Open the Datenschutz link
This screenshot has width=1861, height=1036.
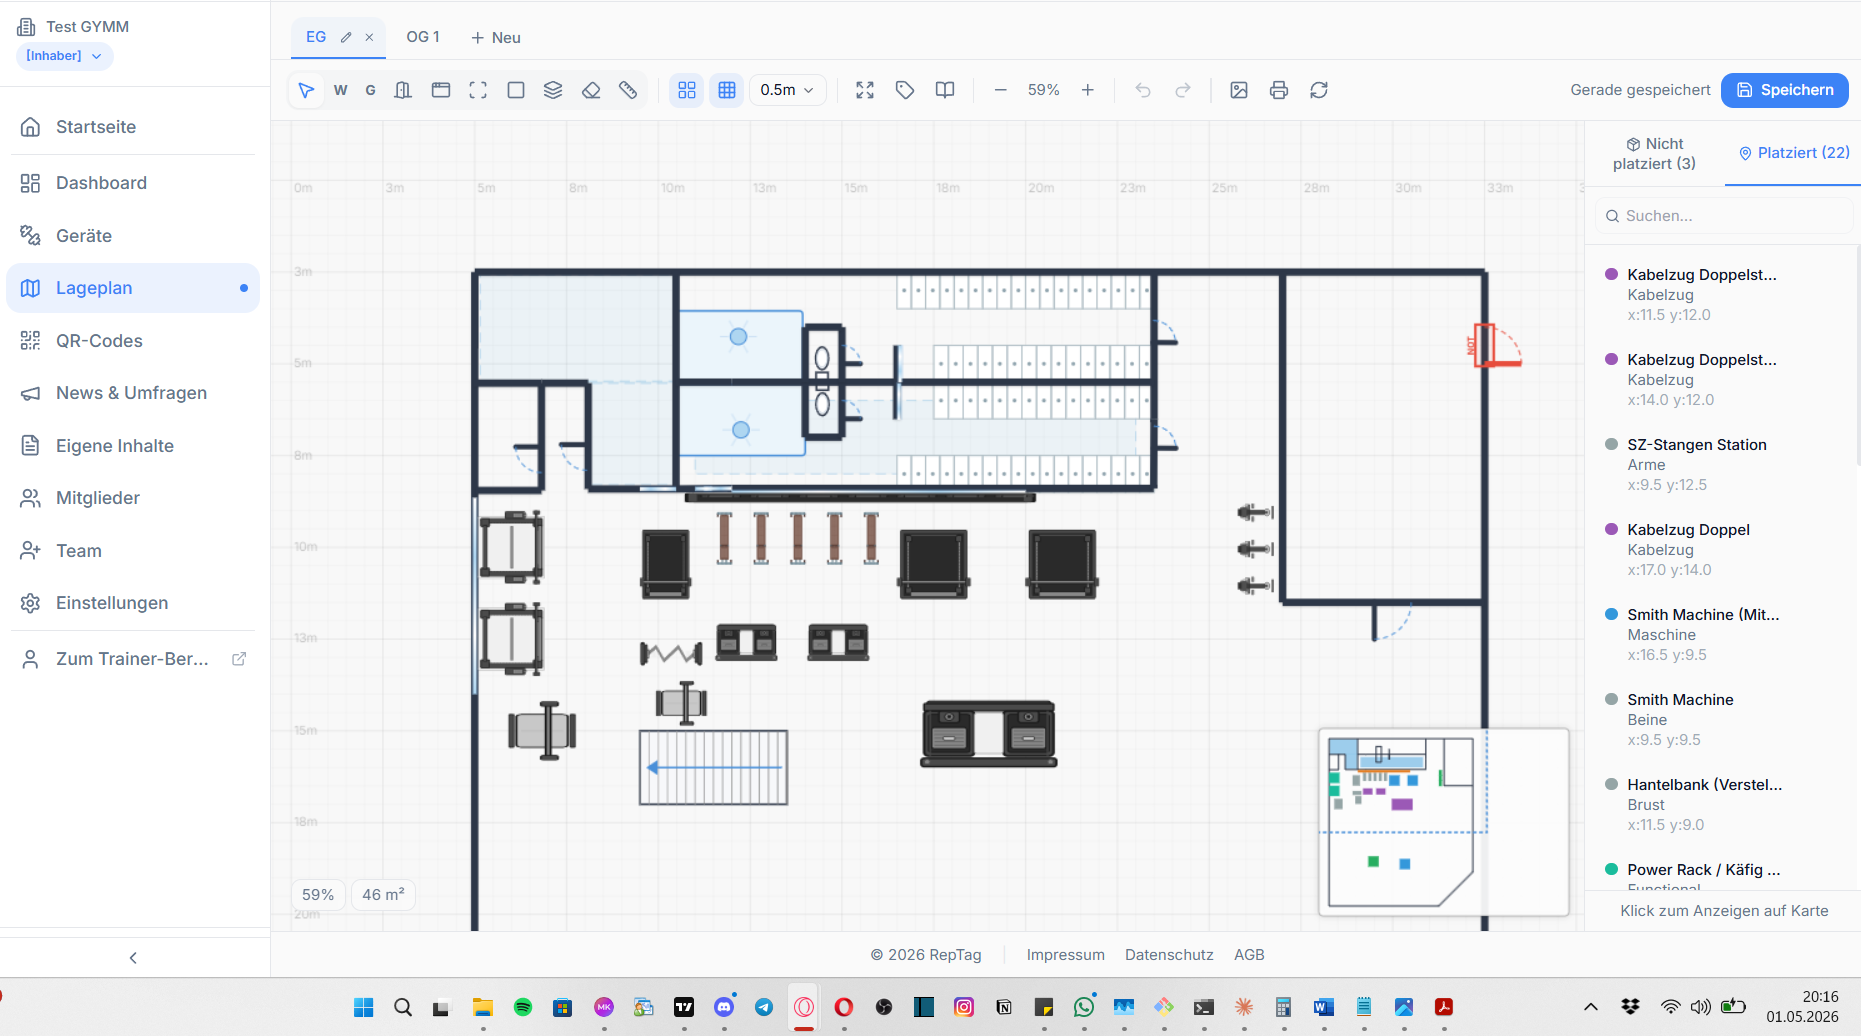[1169, 955]
